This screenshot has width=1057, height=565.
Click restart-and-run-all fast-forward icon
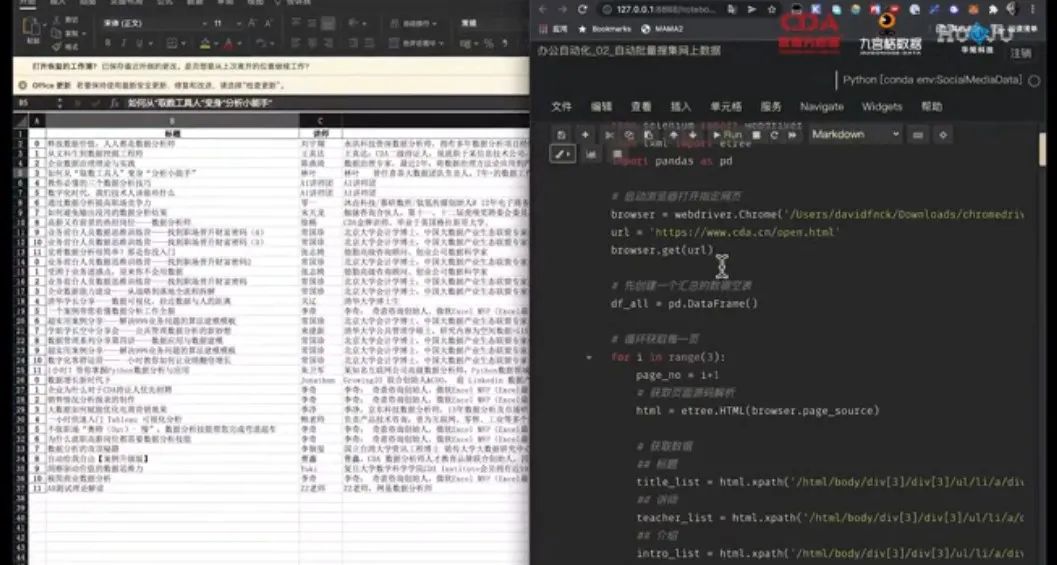793,135
